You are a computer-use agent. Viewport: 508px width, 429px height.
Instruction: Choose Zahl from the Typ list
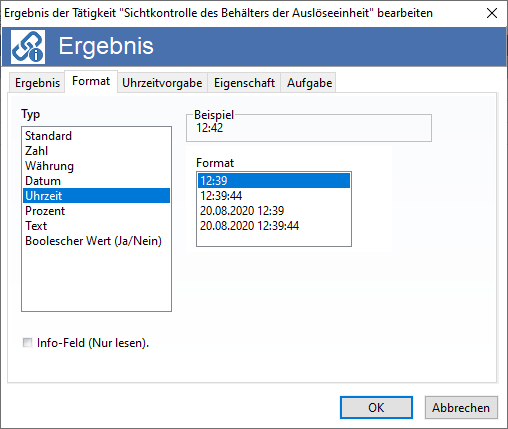point(96,151)
